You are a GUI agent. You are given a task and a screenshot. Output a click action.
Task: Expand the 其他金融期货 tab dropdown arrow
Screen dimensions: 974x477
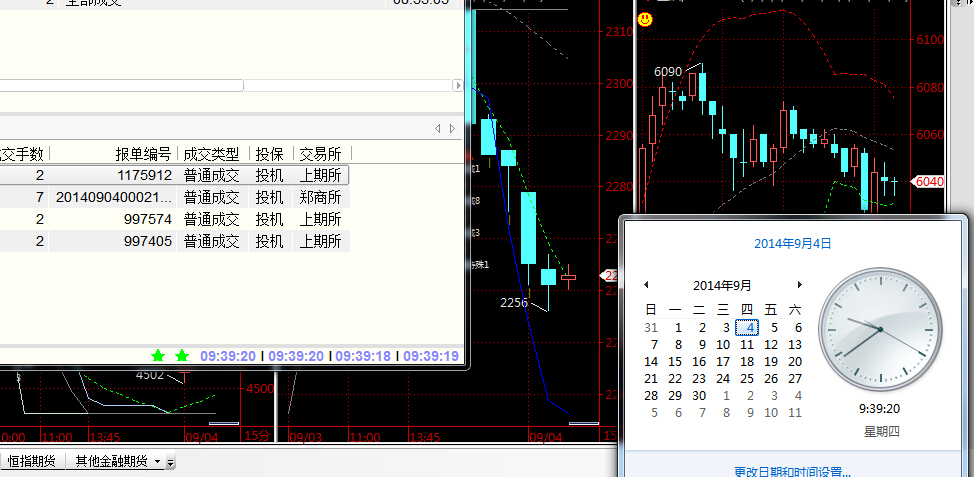[x=157, y=461]
